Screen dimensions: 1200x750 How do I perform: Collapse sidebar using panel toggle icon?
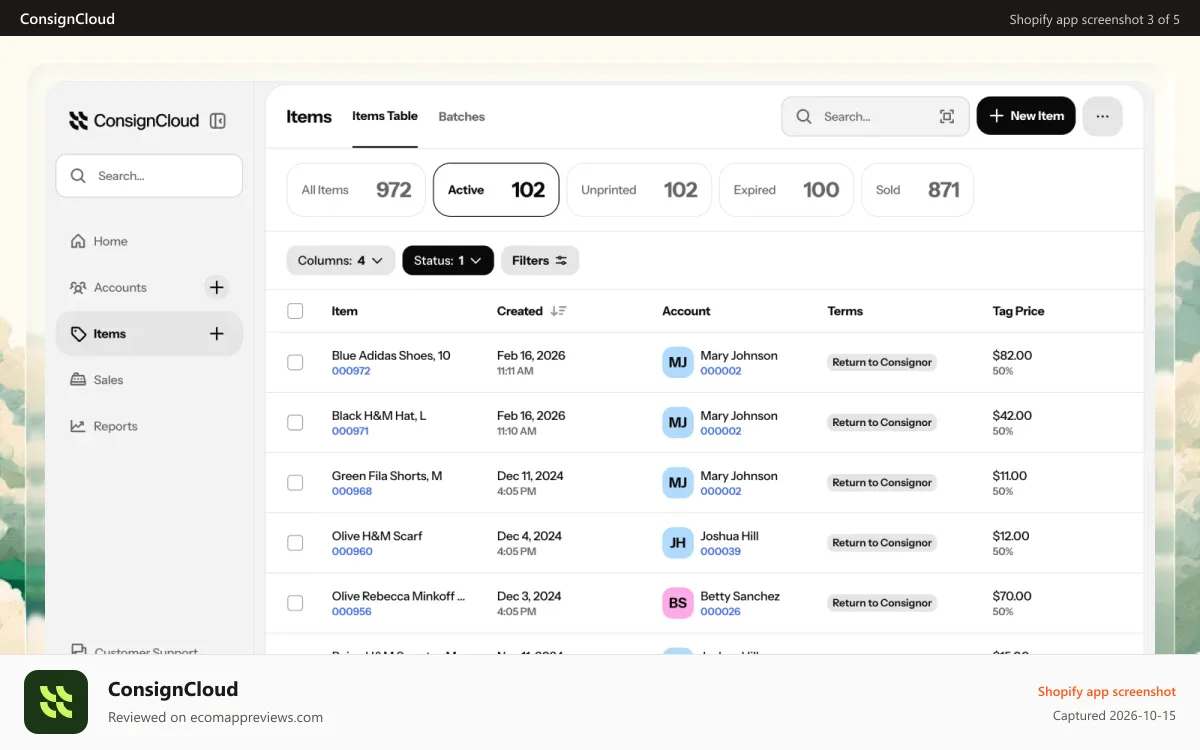pyautogui.click(x=217, y=121)
